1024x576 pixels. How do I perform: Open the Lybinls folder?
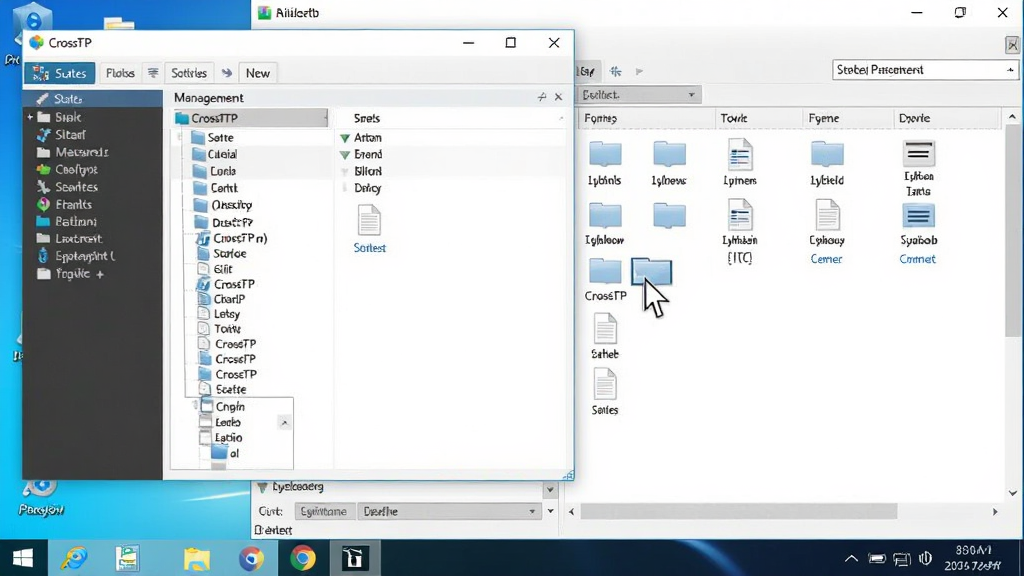click(605, 163)
